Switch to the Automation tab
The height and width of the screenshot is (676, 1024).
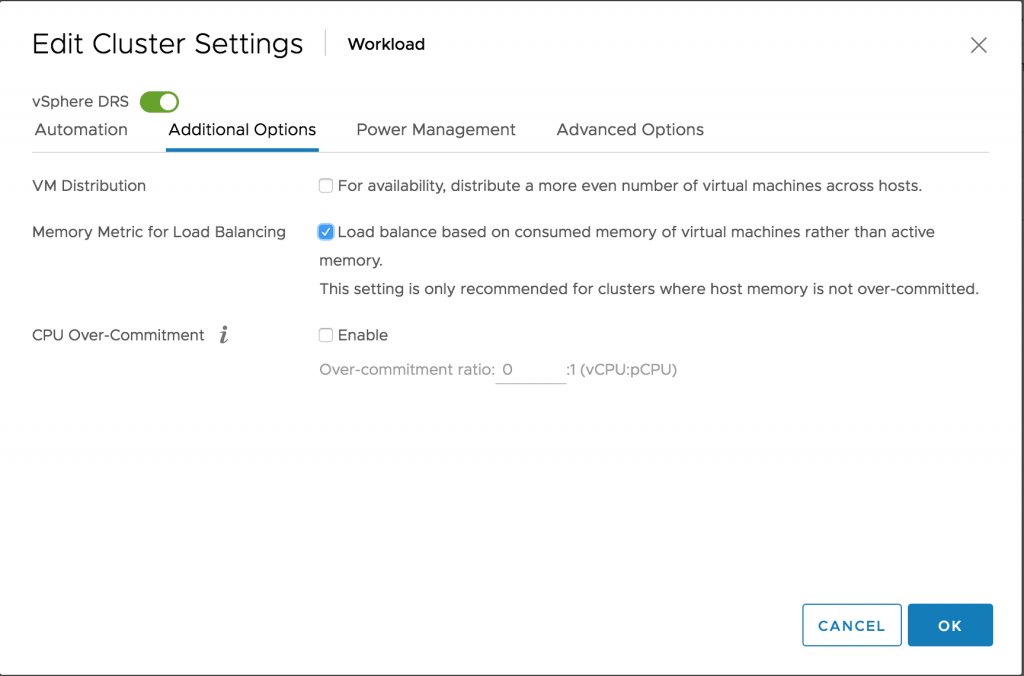(81, 130)
